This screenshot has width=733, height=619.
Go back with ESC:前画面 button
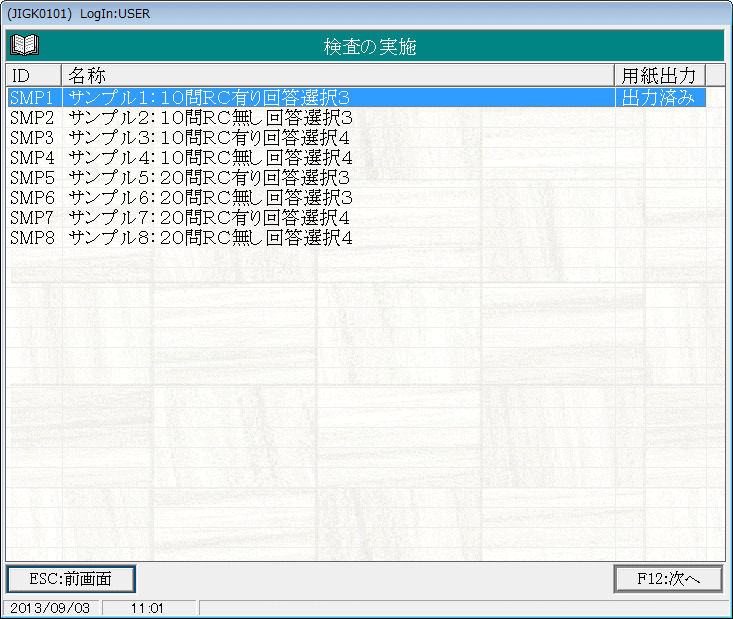(x=71, y=579)
